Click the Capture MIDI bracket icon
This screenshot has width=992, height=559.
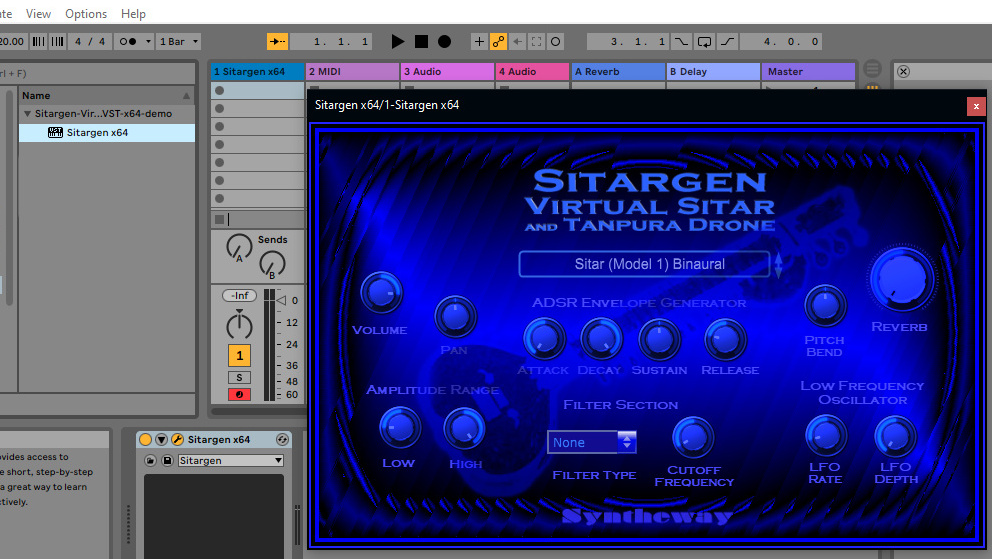[536, 42]
